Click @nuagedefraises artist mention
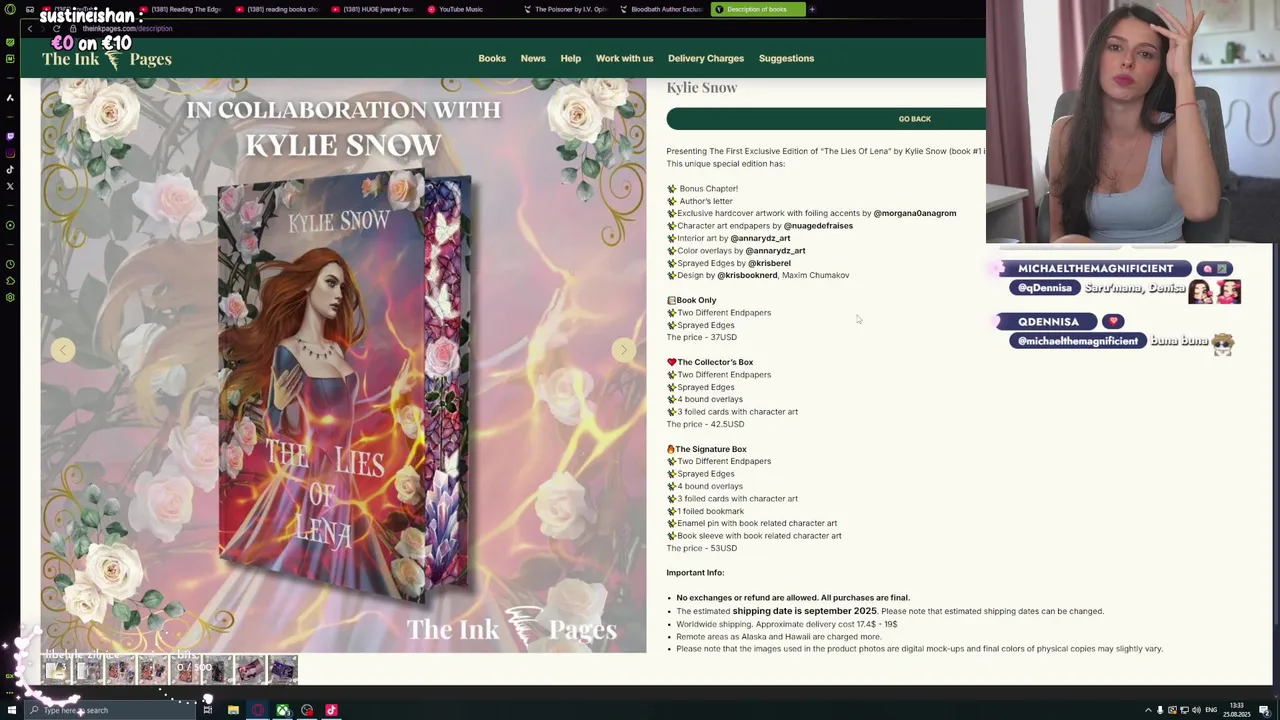This screenshot has width=1280, height=720. pyautogui.click(x=818, y=226)
